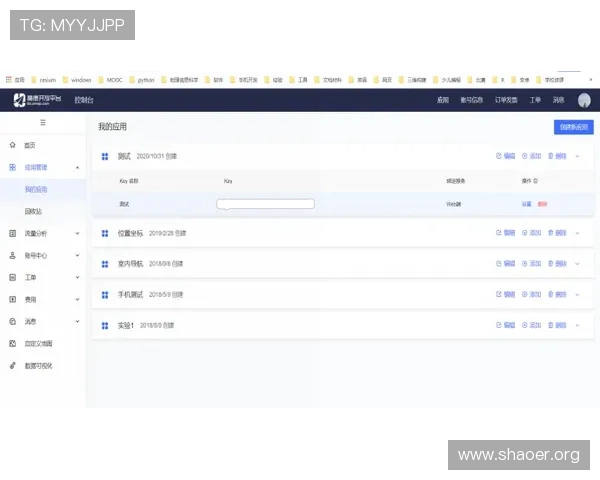The image size is (600, 480).
Task: Expand the 流量分析 sidebar menu
Action: 77,233
